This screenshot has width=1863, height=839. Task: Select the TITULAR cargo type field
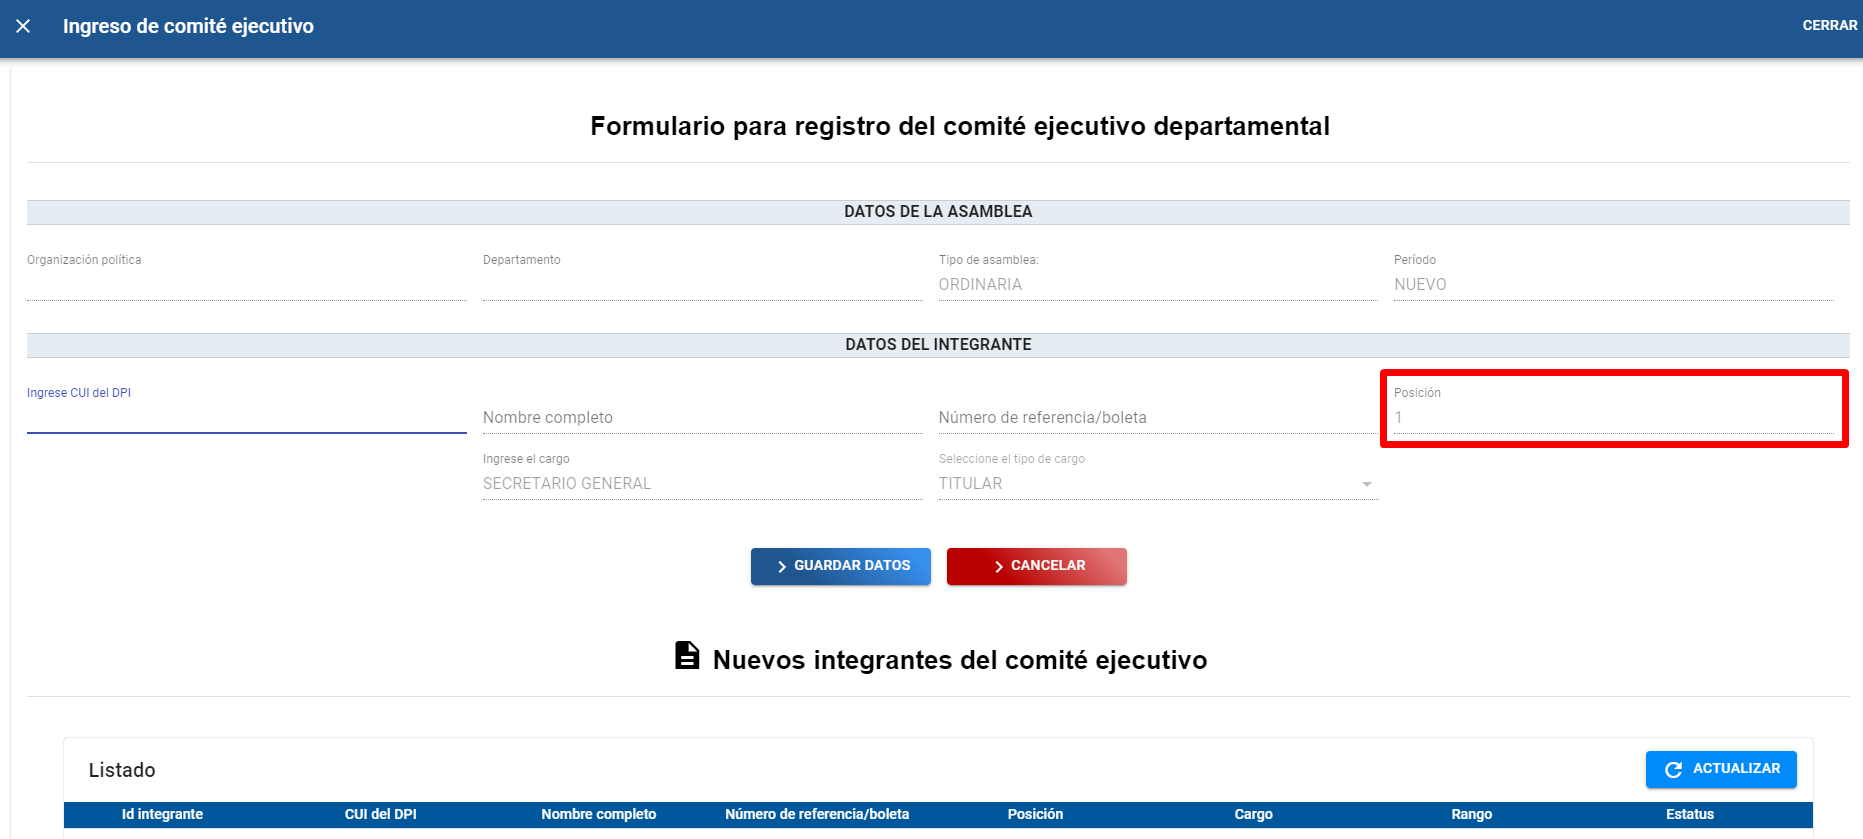pos(1140,484)
